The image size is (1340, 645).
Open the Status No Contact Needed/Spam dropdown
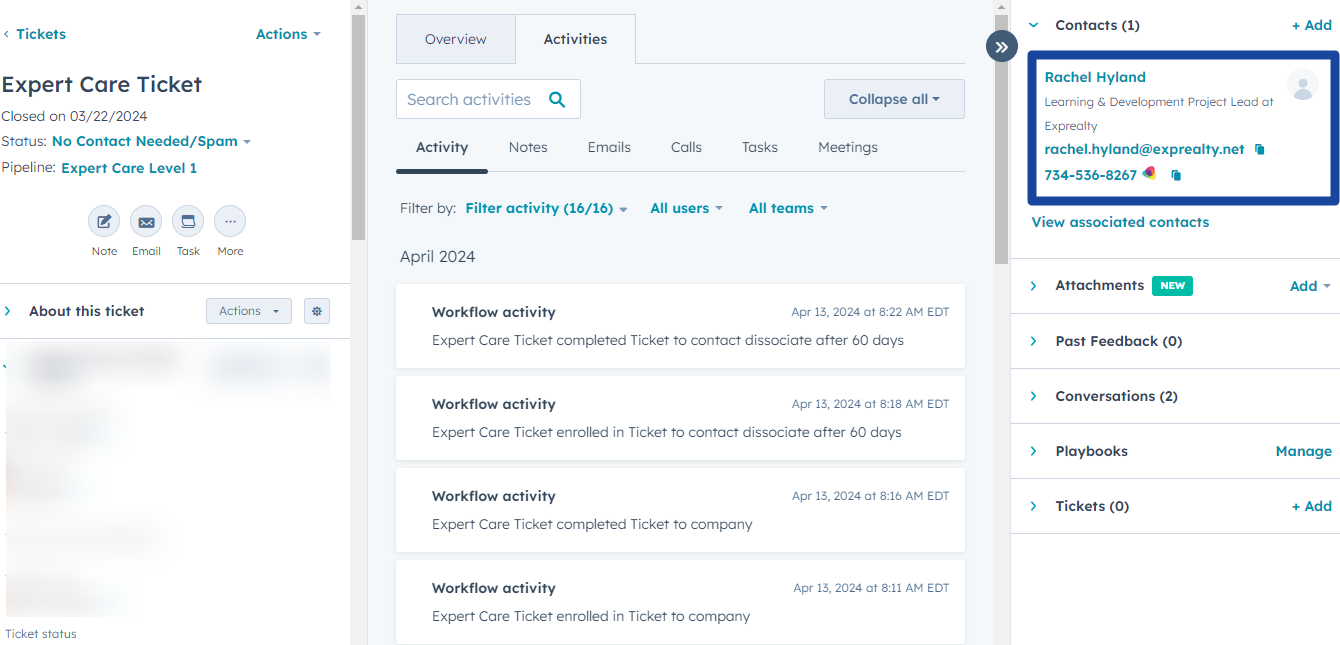(151, 142)
